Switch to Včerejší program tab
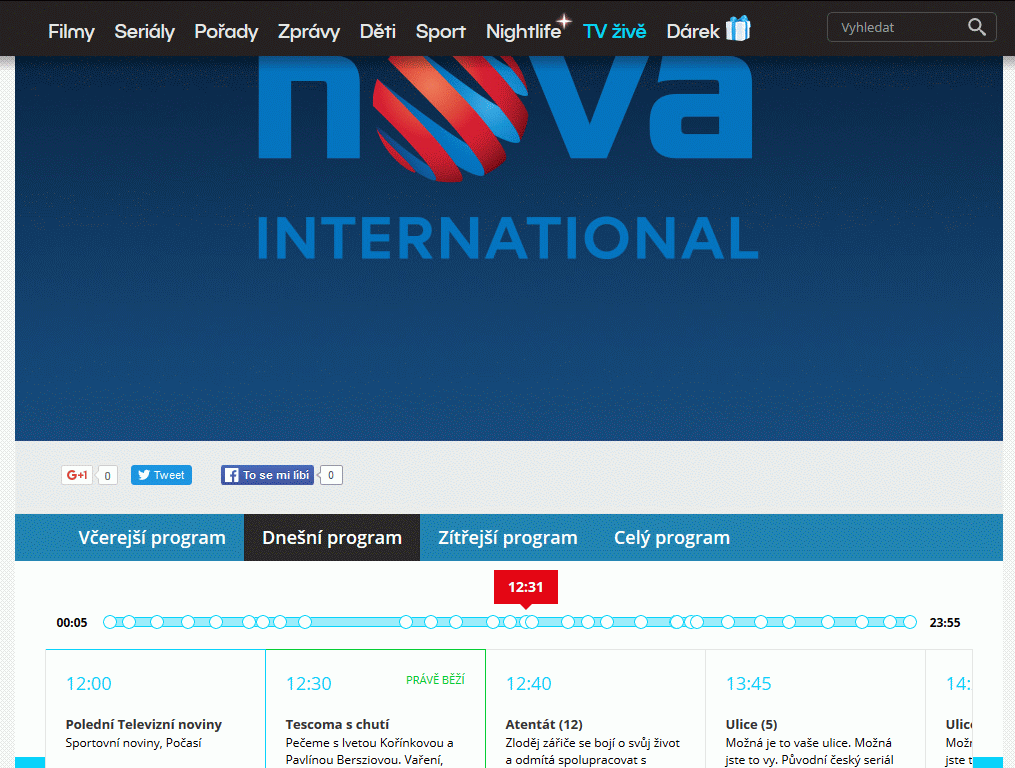Viewport: 1015px width, 768px height. (152, 538)
